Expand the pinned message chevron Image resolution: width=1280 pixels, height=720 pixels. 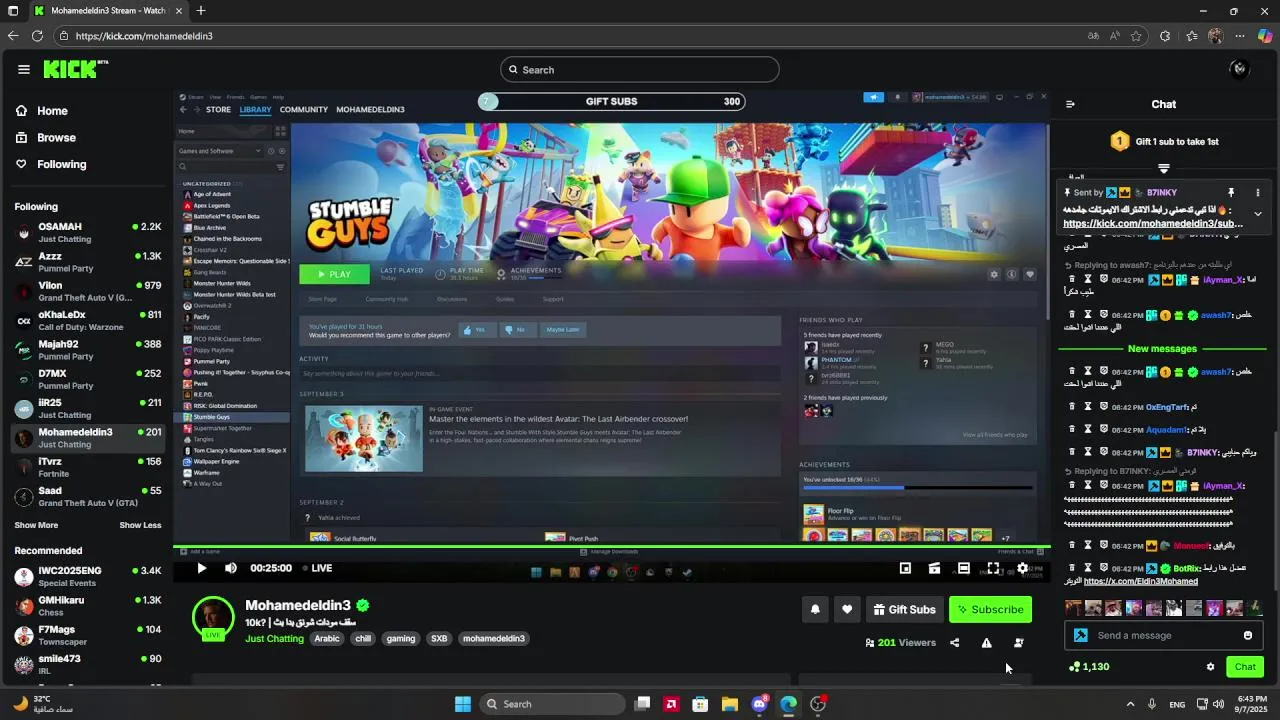coord(1258,213)
